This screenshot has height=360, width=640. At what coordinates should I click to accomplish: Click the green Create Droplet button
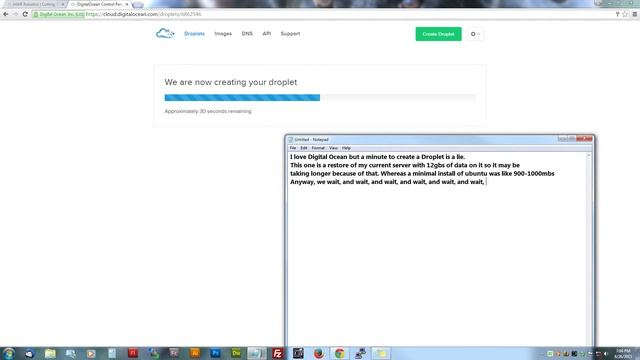tap(438, 34)
